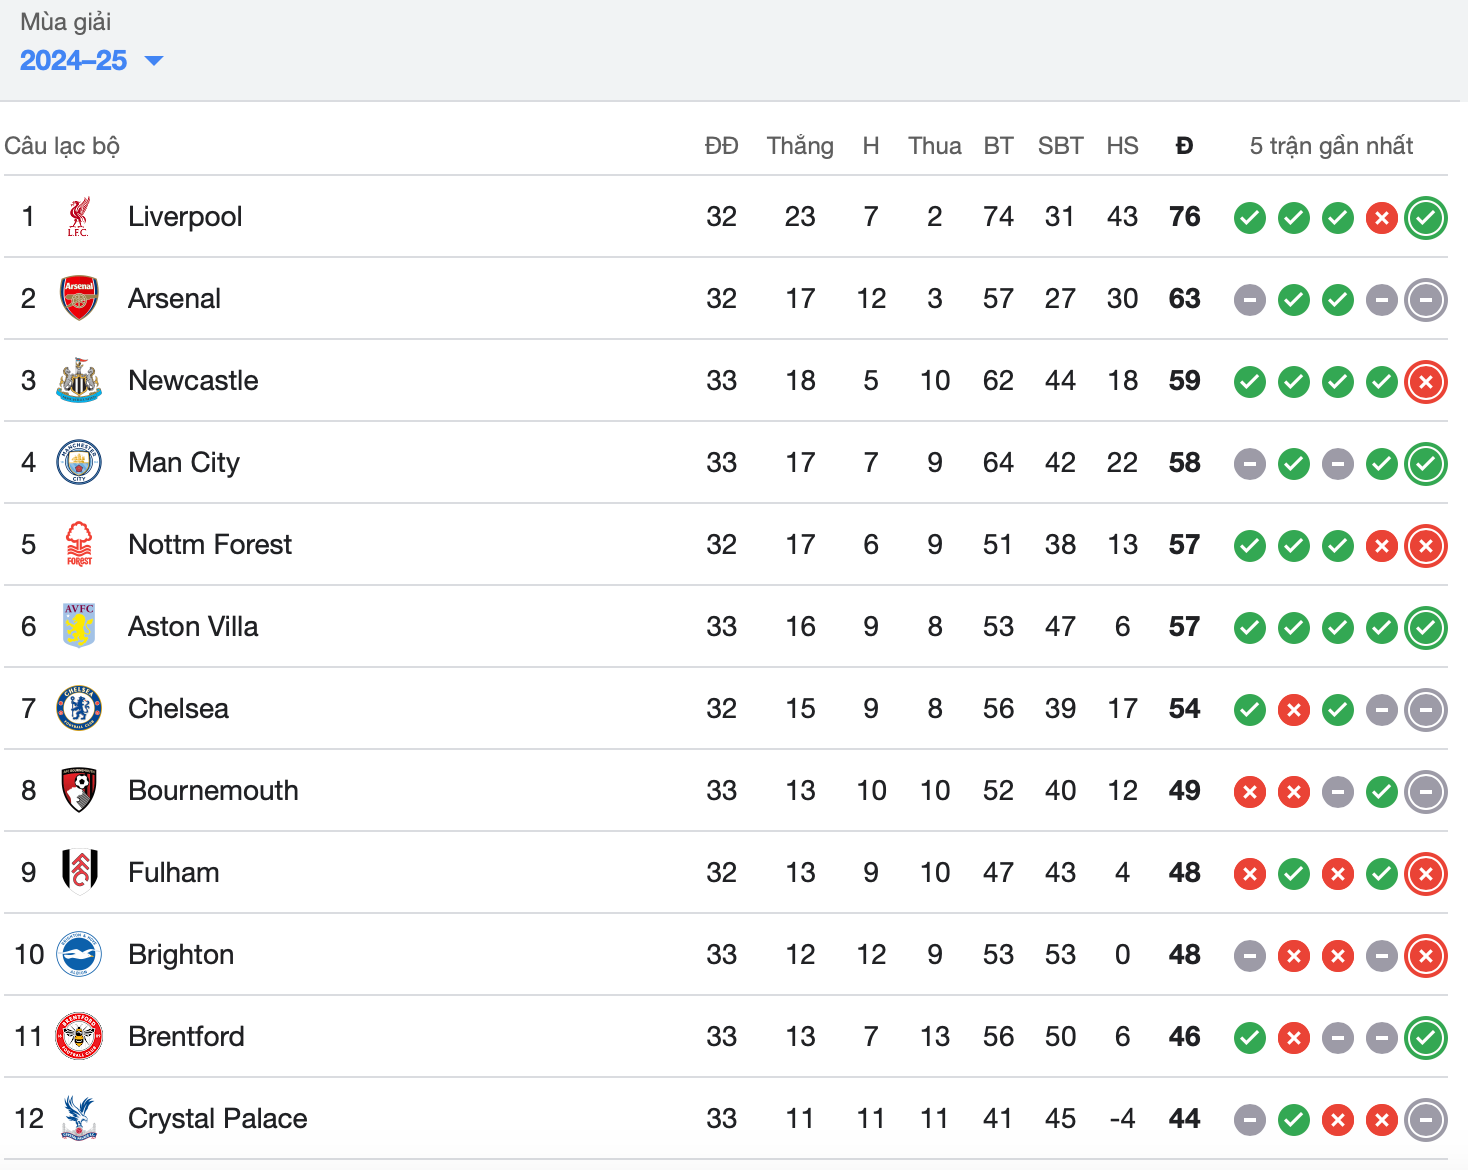Click the Đ points column header
Image resolution: width=1468 pixels, height=1170 pixels.
(x=1184, y=146)
